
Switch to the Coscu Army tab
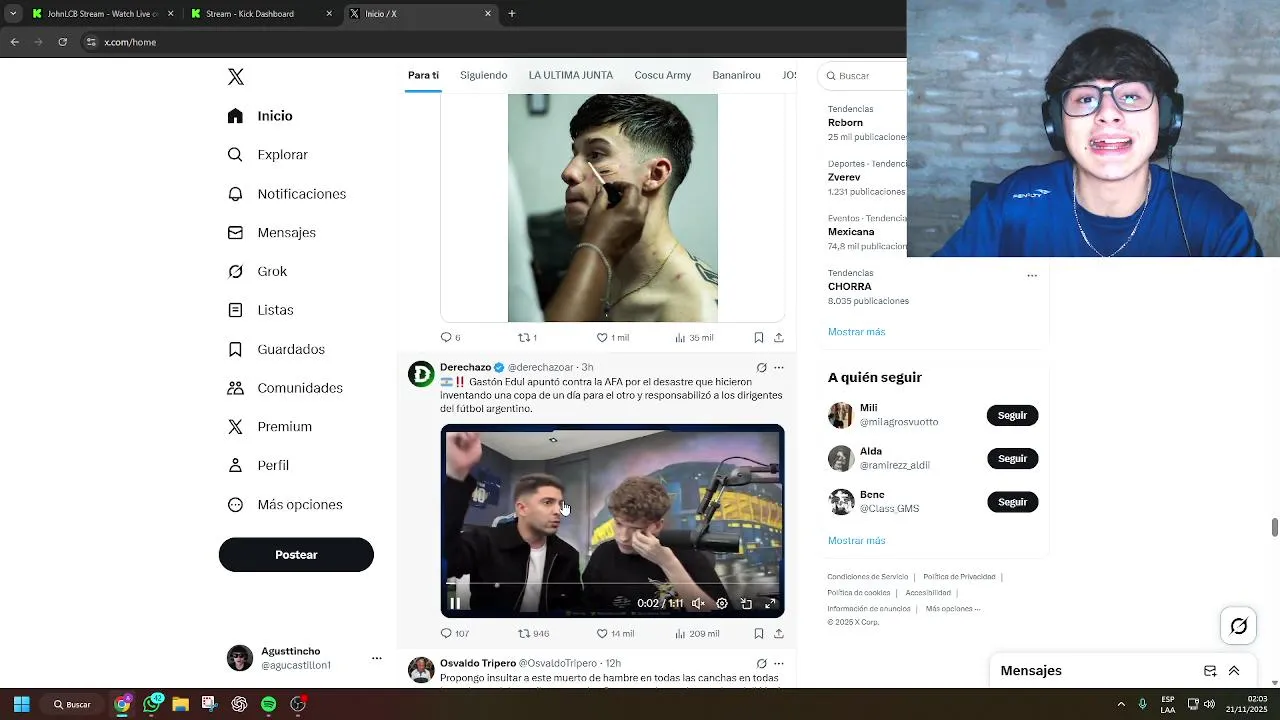coord(662,75)
